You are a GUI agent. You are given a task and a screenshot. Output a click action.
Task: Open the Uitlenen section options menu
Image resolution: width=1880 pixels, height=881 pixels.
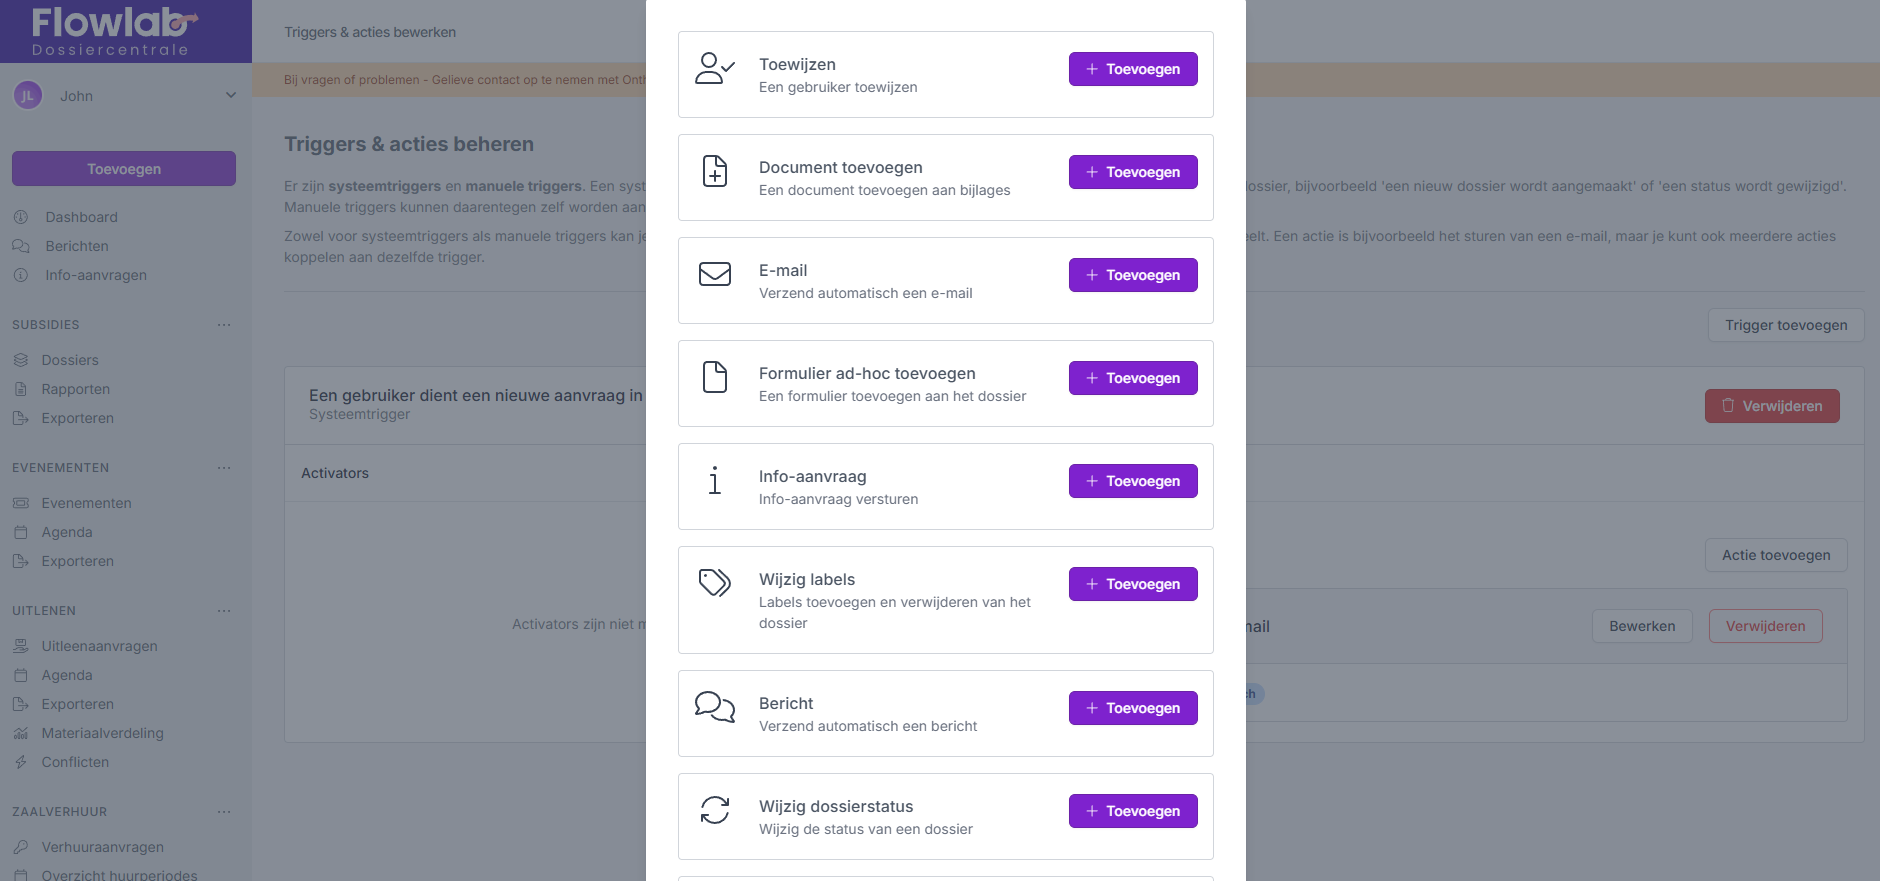click(224, 611)
